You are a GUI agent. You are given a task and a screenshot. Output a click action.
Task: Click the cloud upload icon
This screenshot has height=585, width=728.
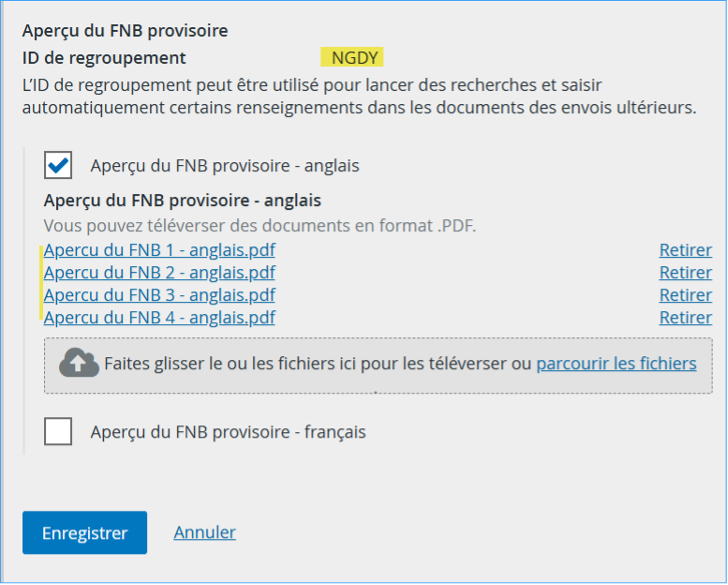click(x=79, y=363)
